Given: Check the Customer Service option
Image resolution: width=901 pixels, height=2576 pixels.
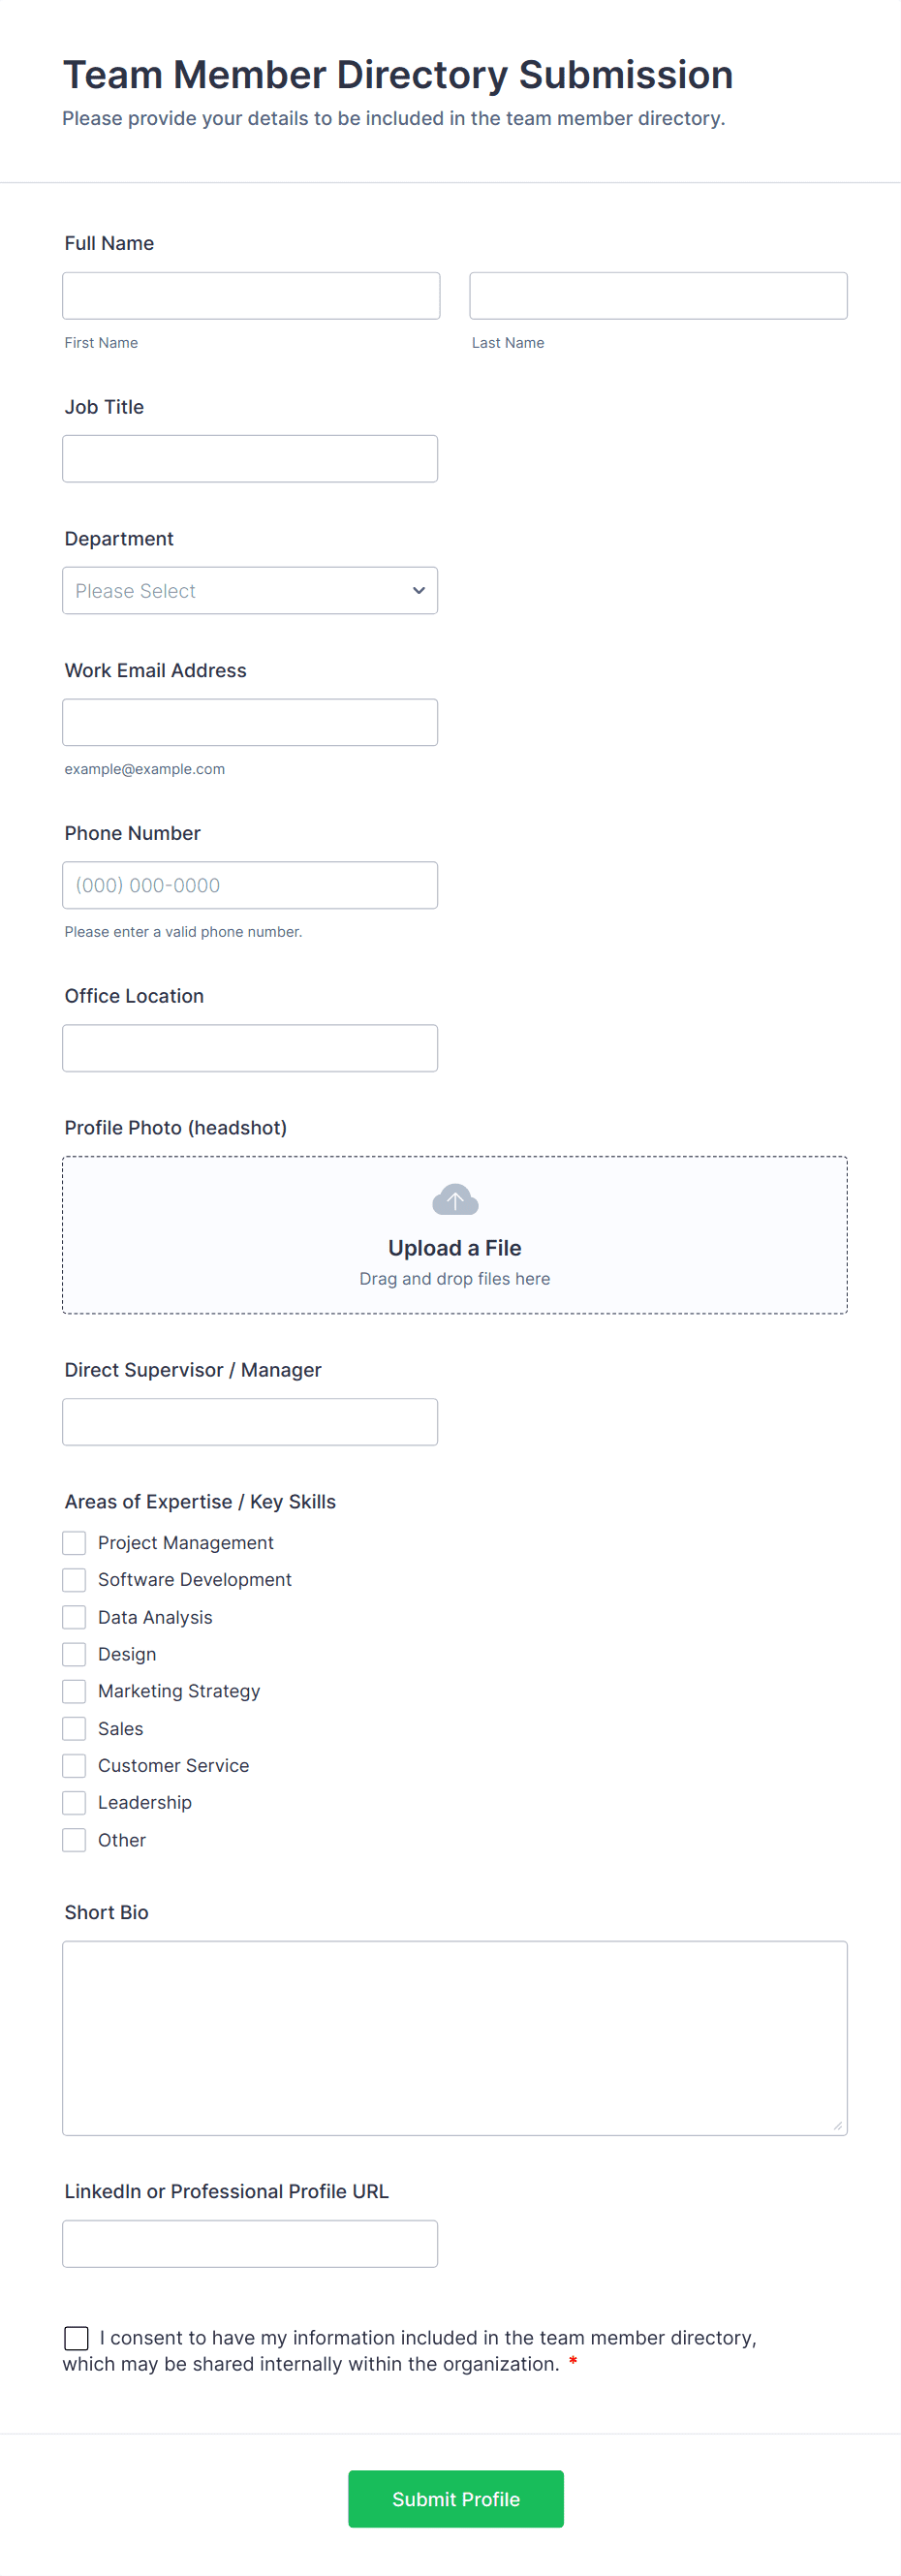Looking at the screenshot, I should (x=73, y=1764).
